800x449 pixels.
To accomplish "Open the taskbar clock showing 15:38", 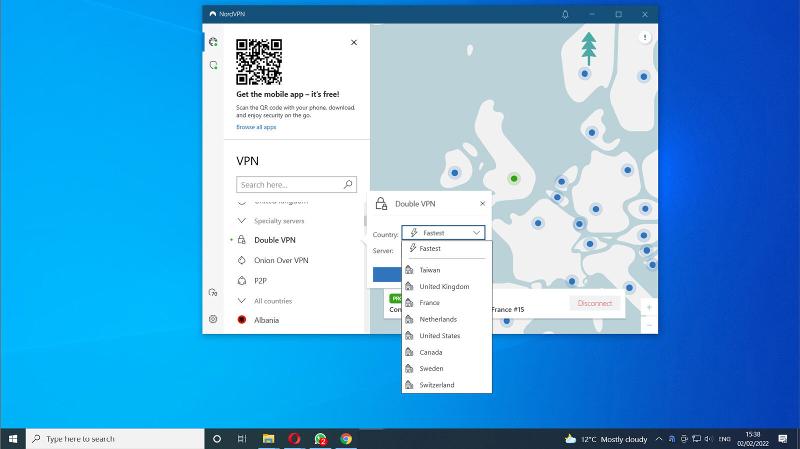I will [753, 439].
